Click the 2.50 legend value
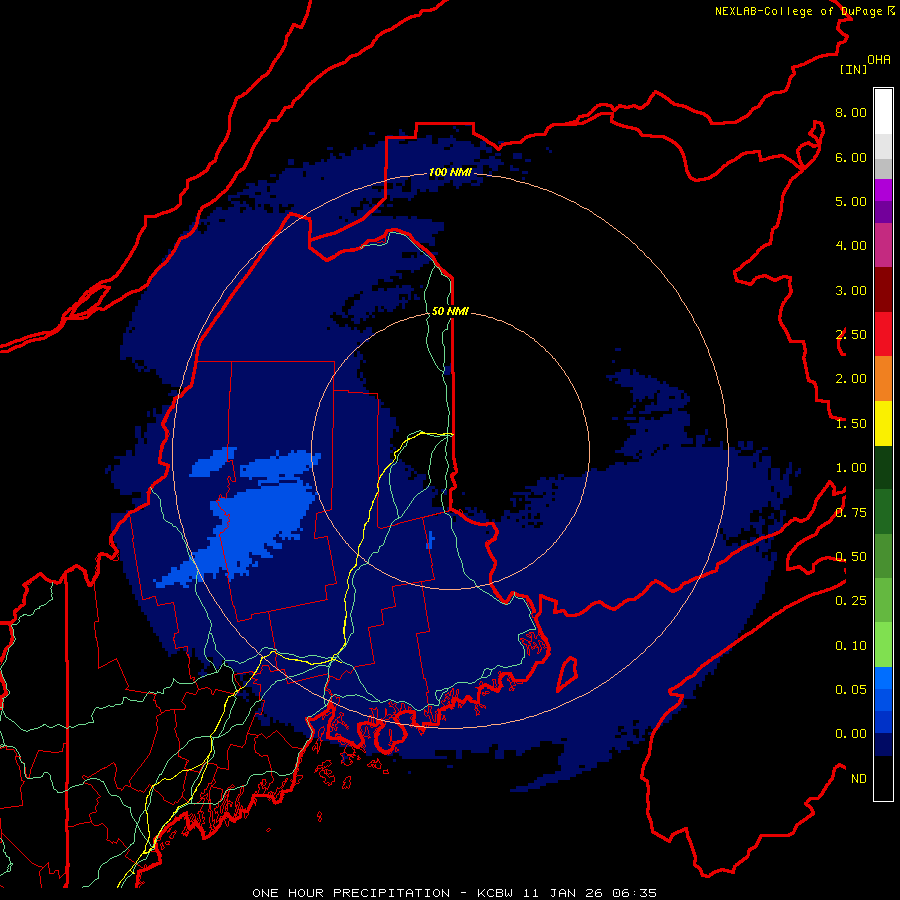Viewport: 900px width, 900px height. pyautogui.click(x=851, y=335)
